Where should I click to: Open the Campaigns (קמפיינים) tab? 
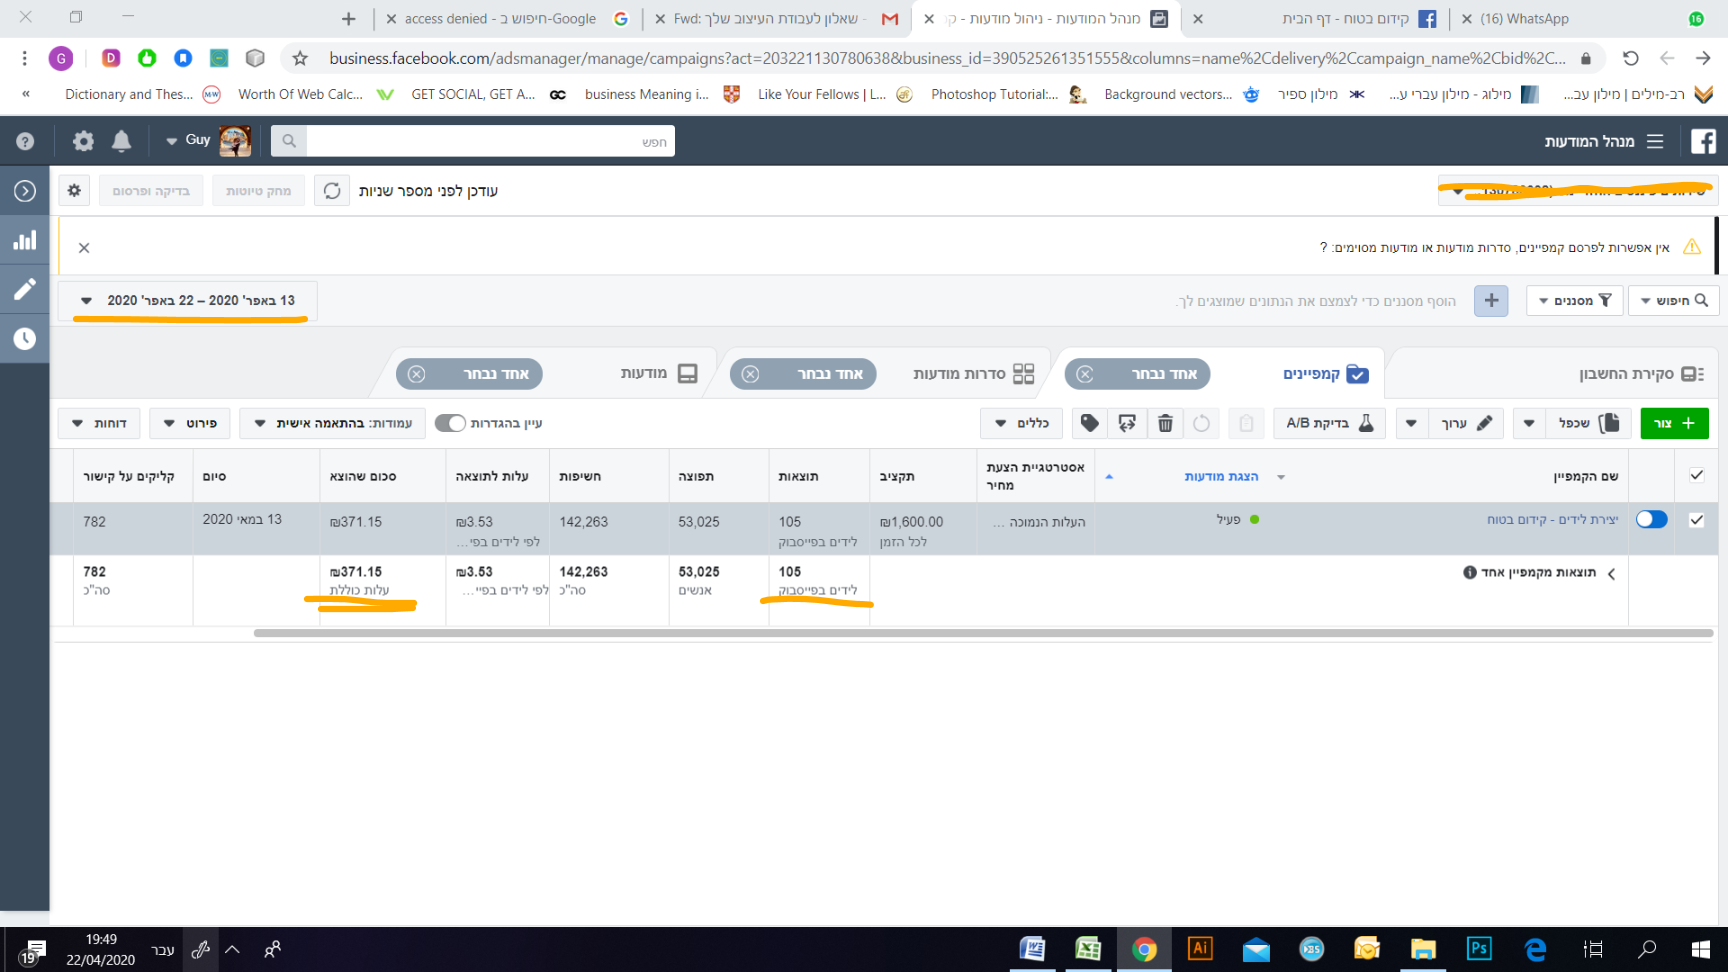pyautogui.click(x=1326, y=373)
